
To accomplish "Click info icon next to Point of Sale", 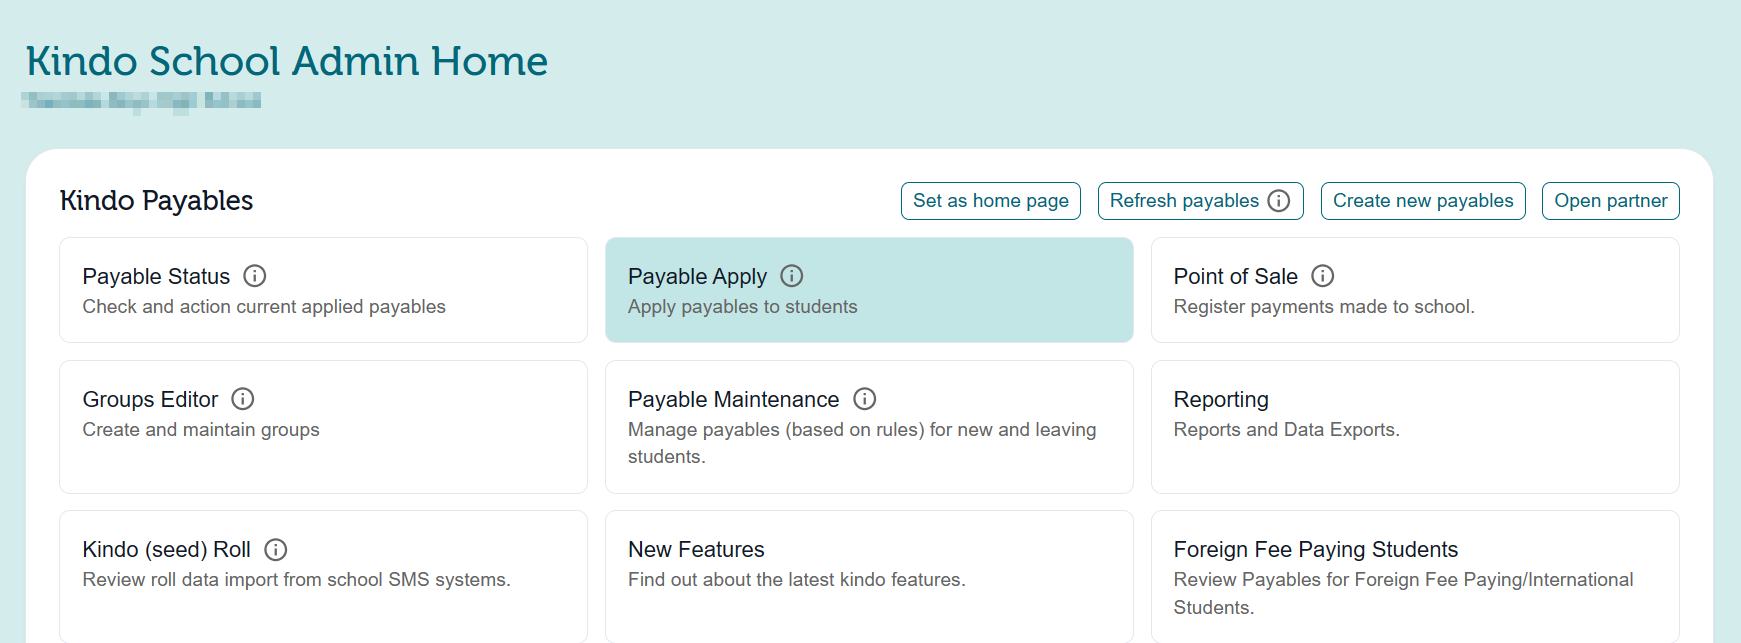I will coord(1323,276).
